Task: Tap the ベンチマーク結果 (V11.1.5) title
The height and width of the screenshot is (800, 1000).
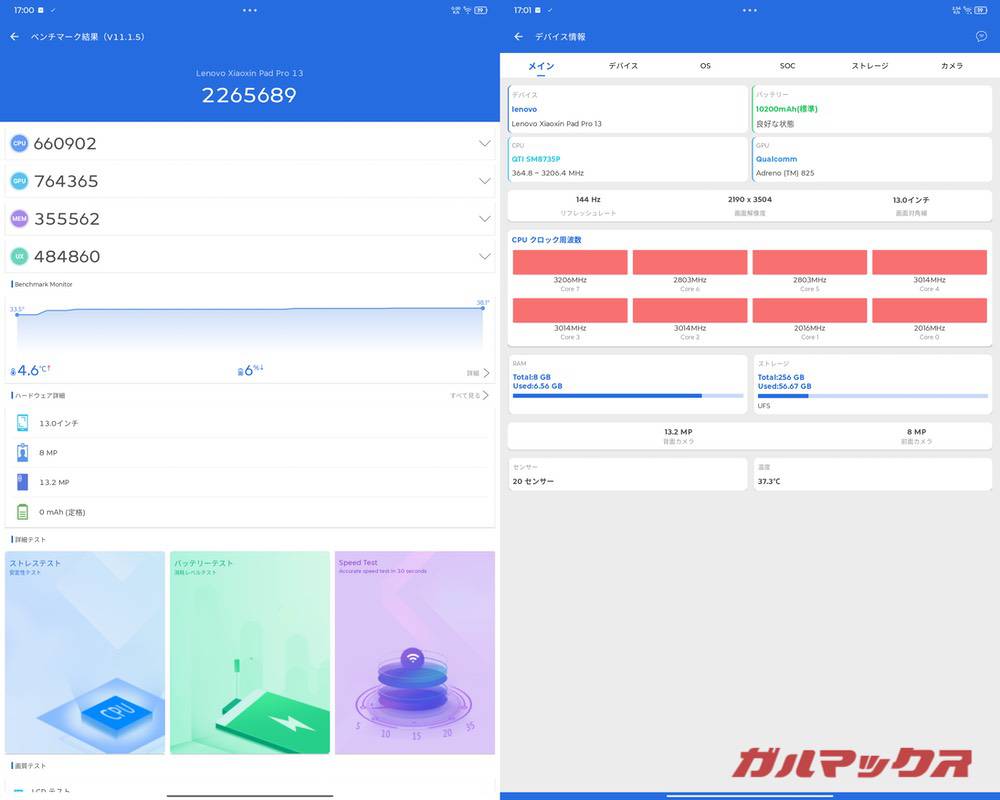Action: coord(87,37)
